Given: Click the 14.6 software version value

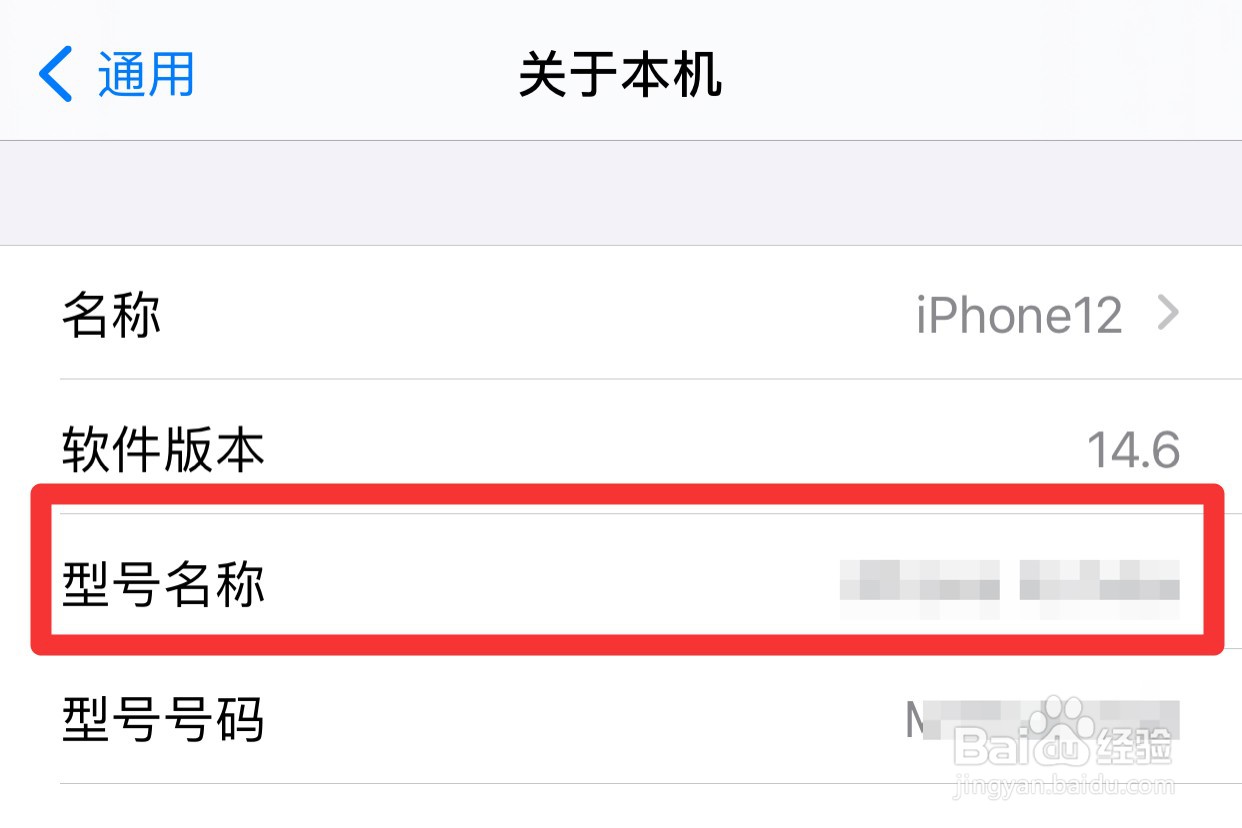Looking at the screenshot, I should (x=1134, y=451).
